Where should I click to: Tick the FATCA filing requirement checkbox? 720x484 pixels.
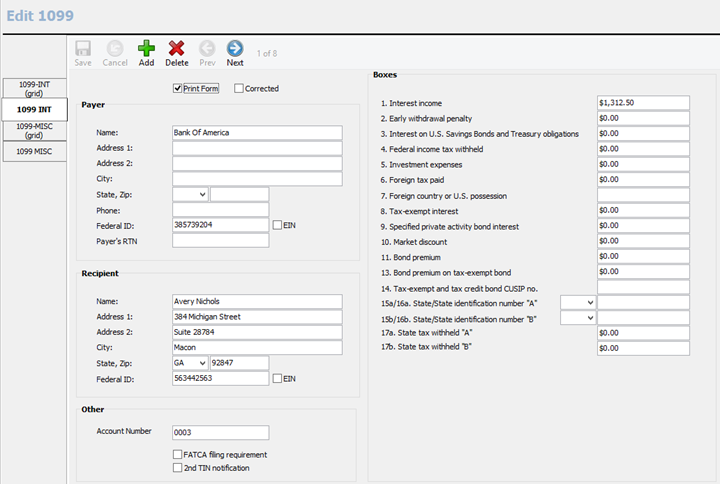pos(178,454)
